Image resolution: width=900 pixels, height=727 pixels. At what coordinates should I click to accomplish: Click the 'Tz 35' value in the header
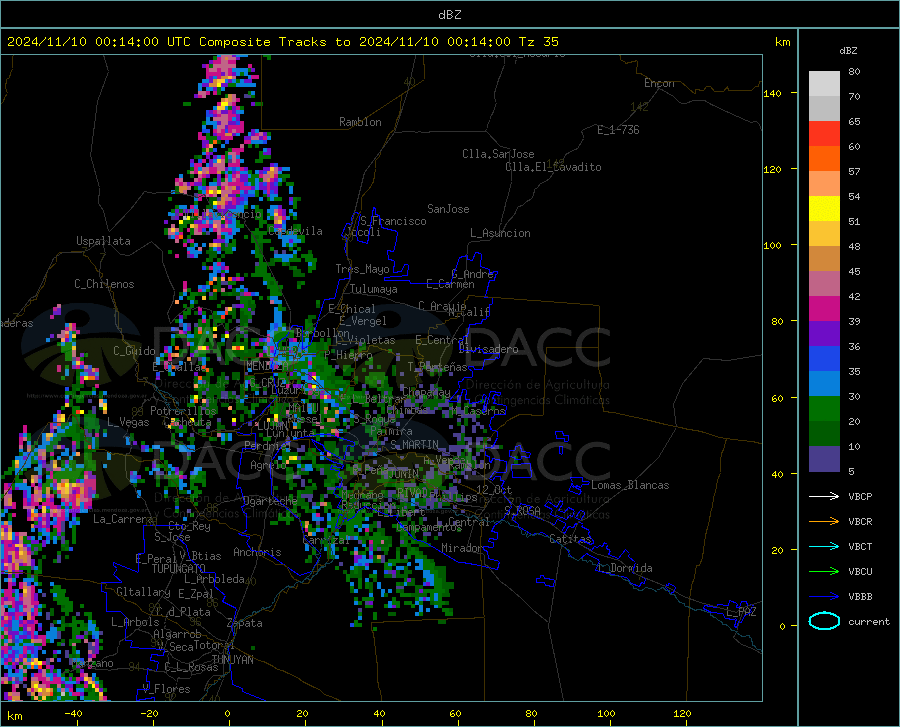point(538,42)
